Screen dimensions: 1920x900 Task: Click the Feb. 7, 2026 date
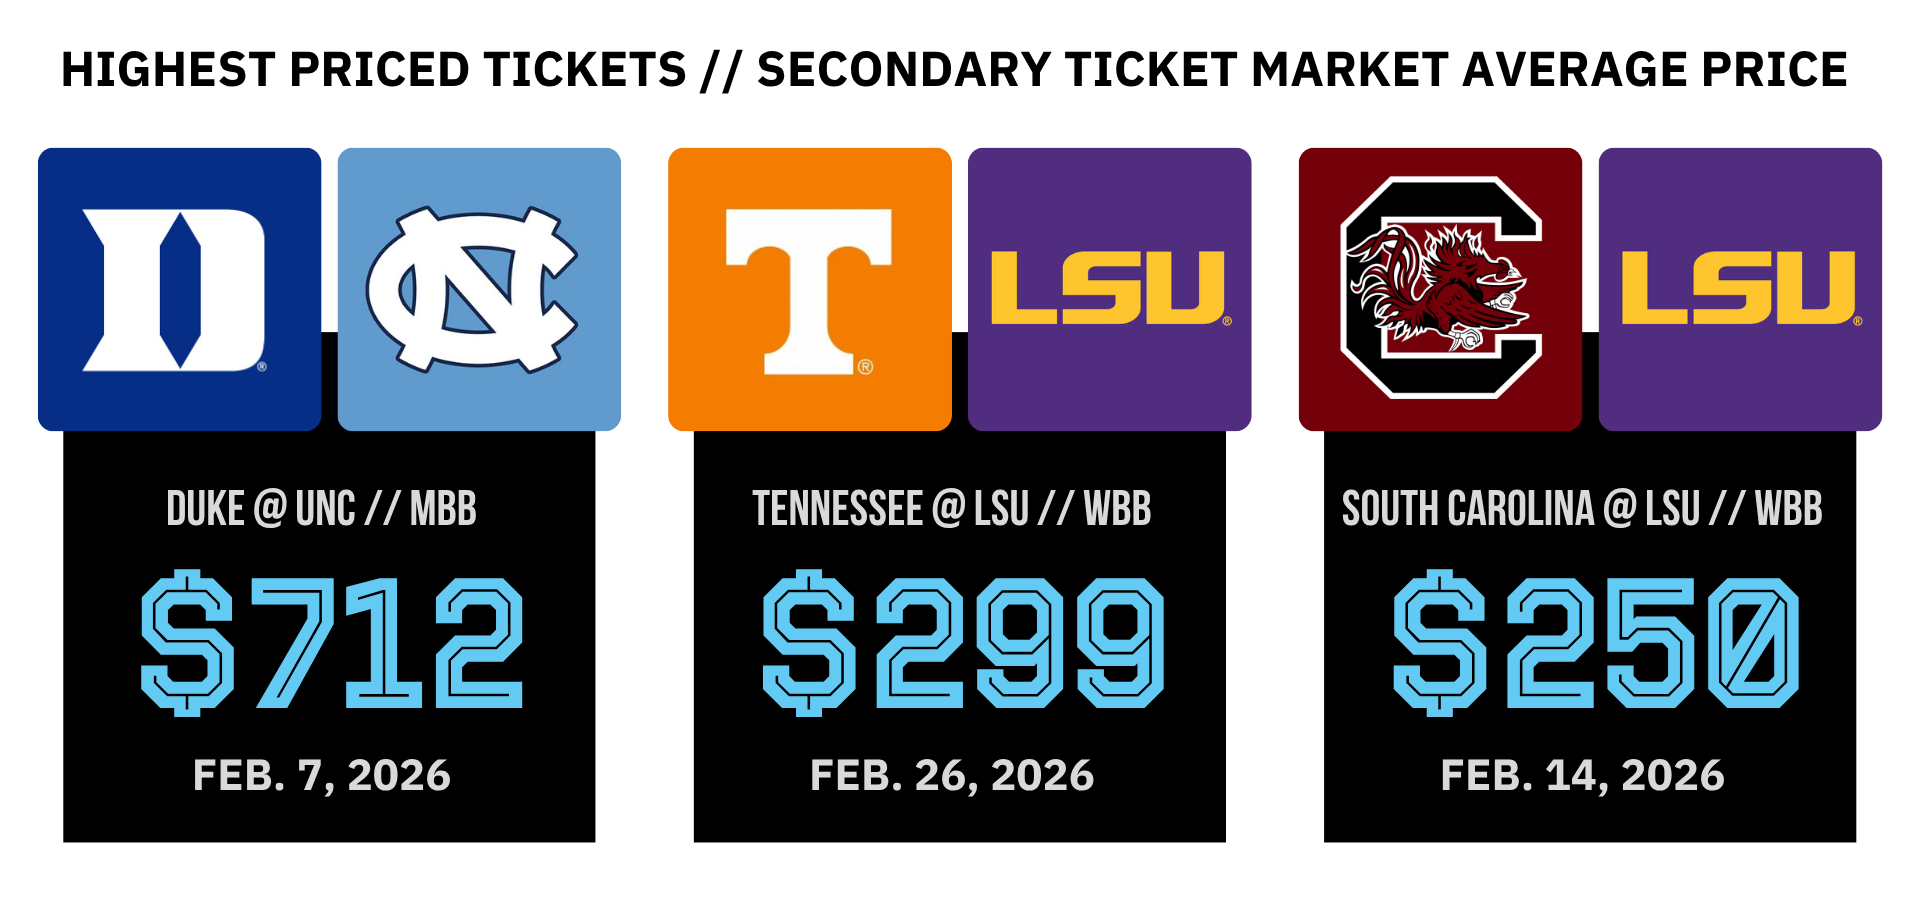point(321,776)
